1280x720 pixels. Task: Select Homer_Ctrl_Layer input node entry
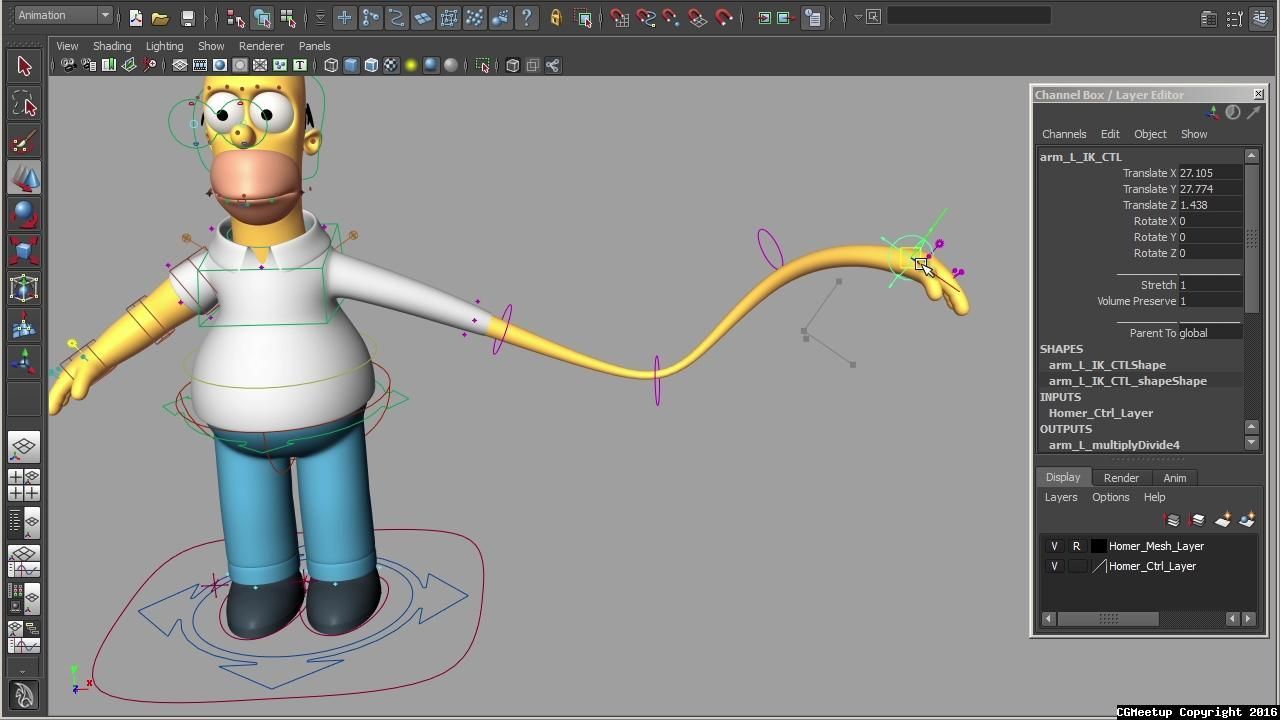click(x=1101, y=413)
